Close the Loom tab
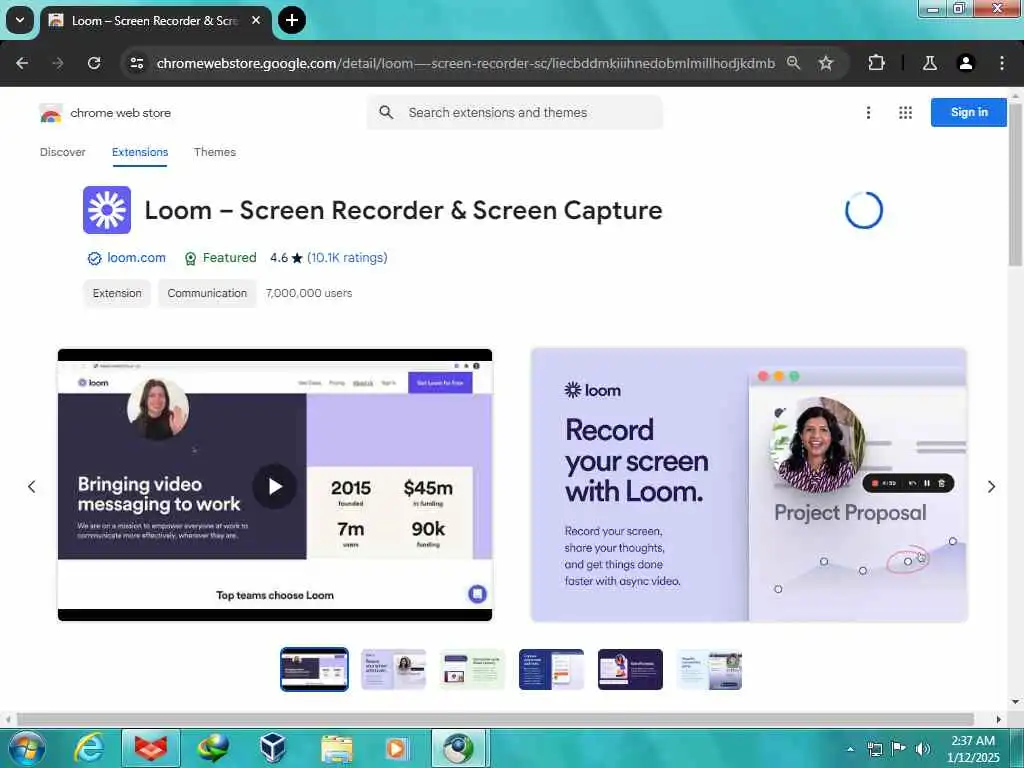 (256, 20)
